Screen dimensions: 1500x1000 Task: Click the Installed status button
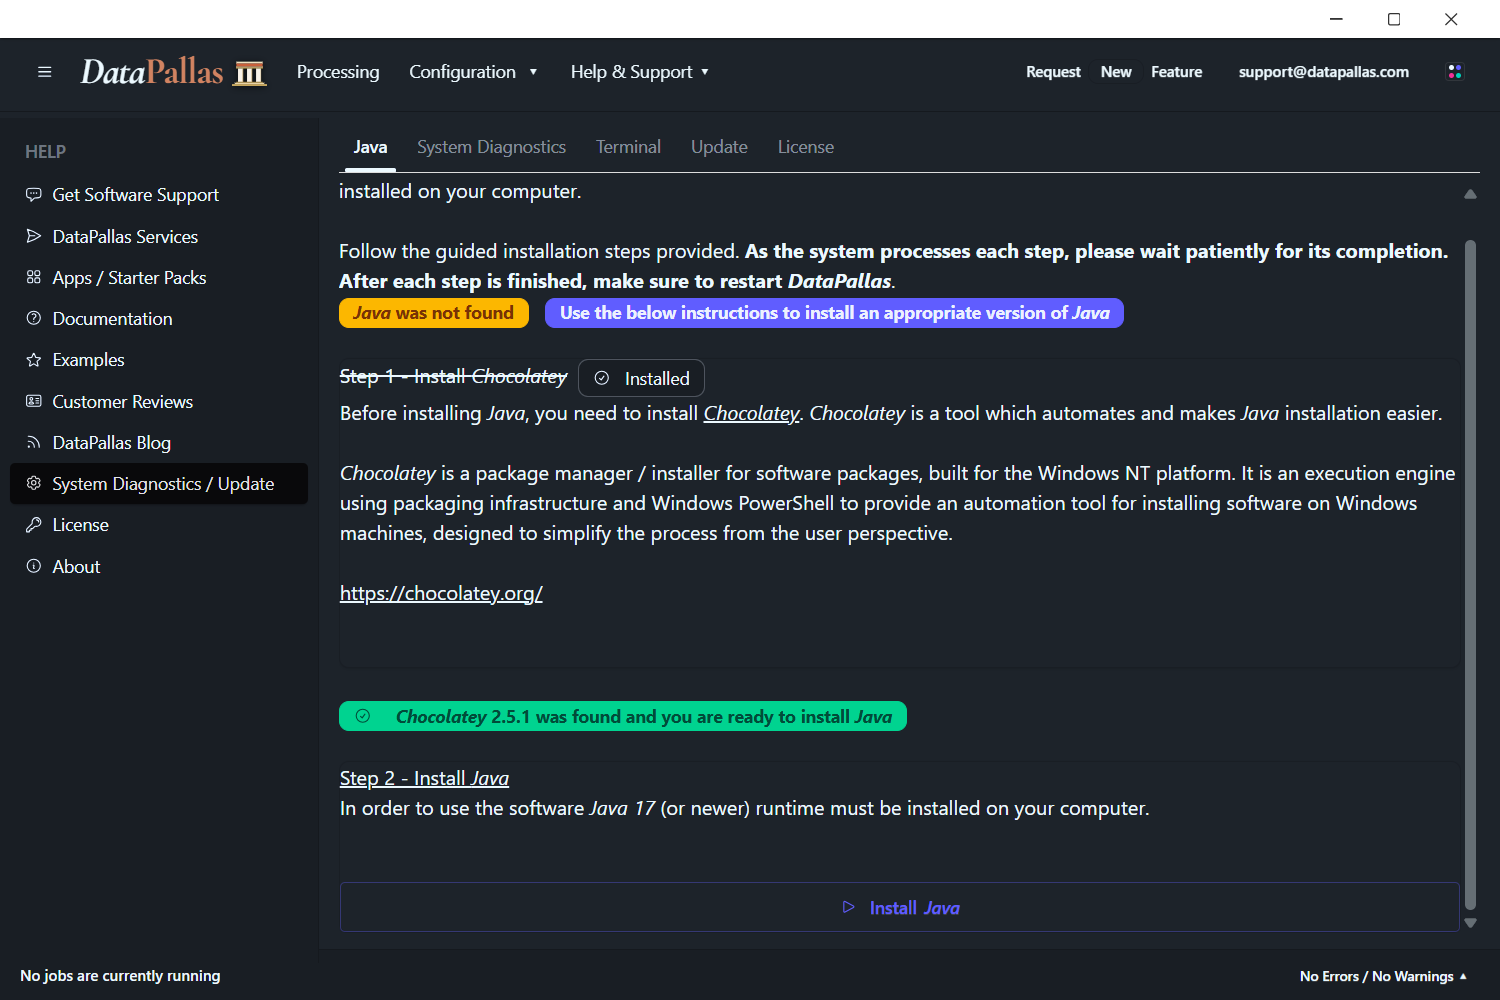[641, 378]
